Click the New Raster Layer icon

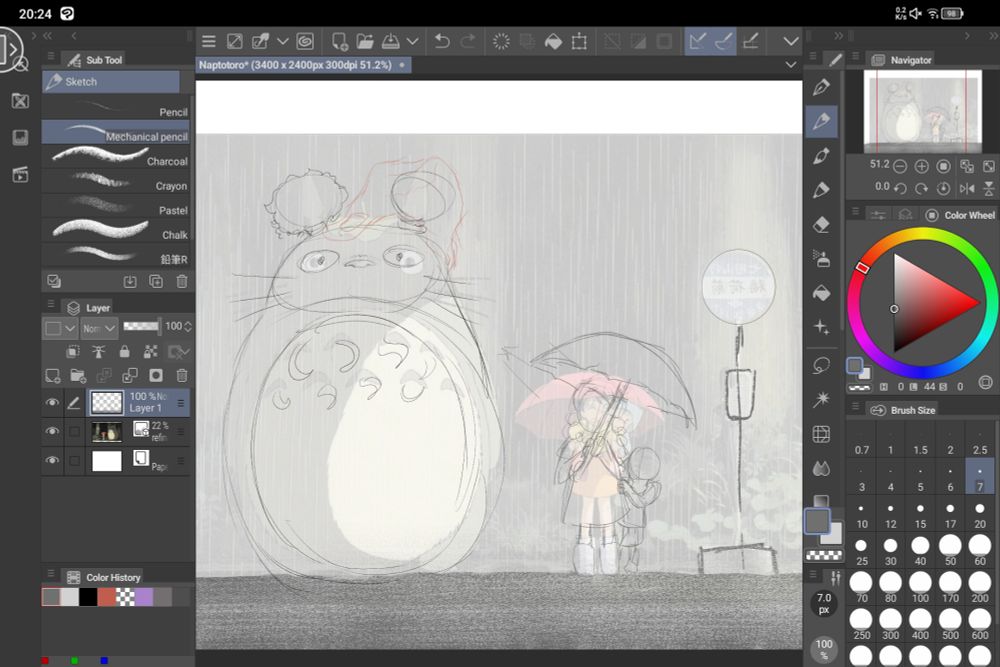pyautogui.click(x=52, y=376)
